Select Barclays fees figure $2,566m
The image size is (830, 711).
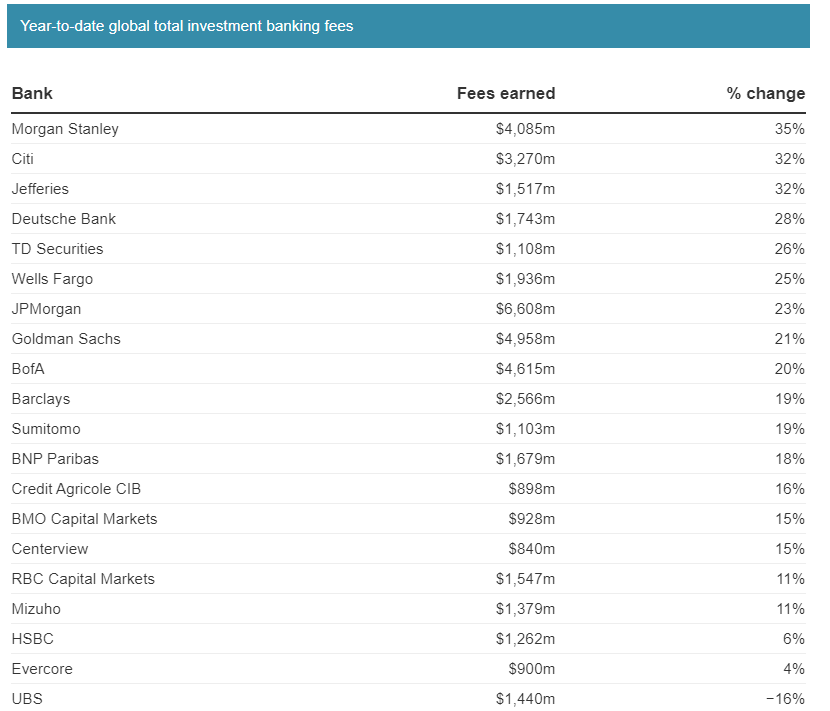525,399
